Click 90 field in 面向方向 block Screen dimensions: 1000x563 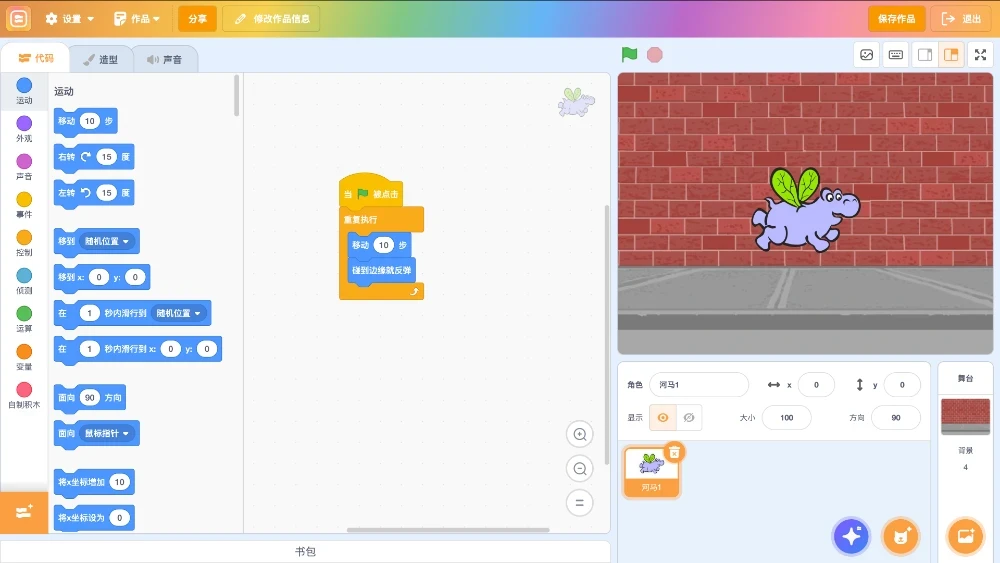[x=90, y=398]
